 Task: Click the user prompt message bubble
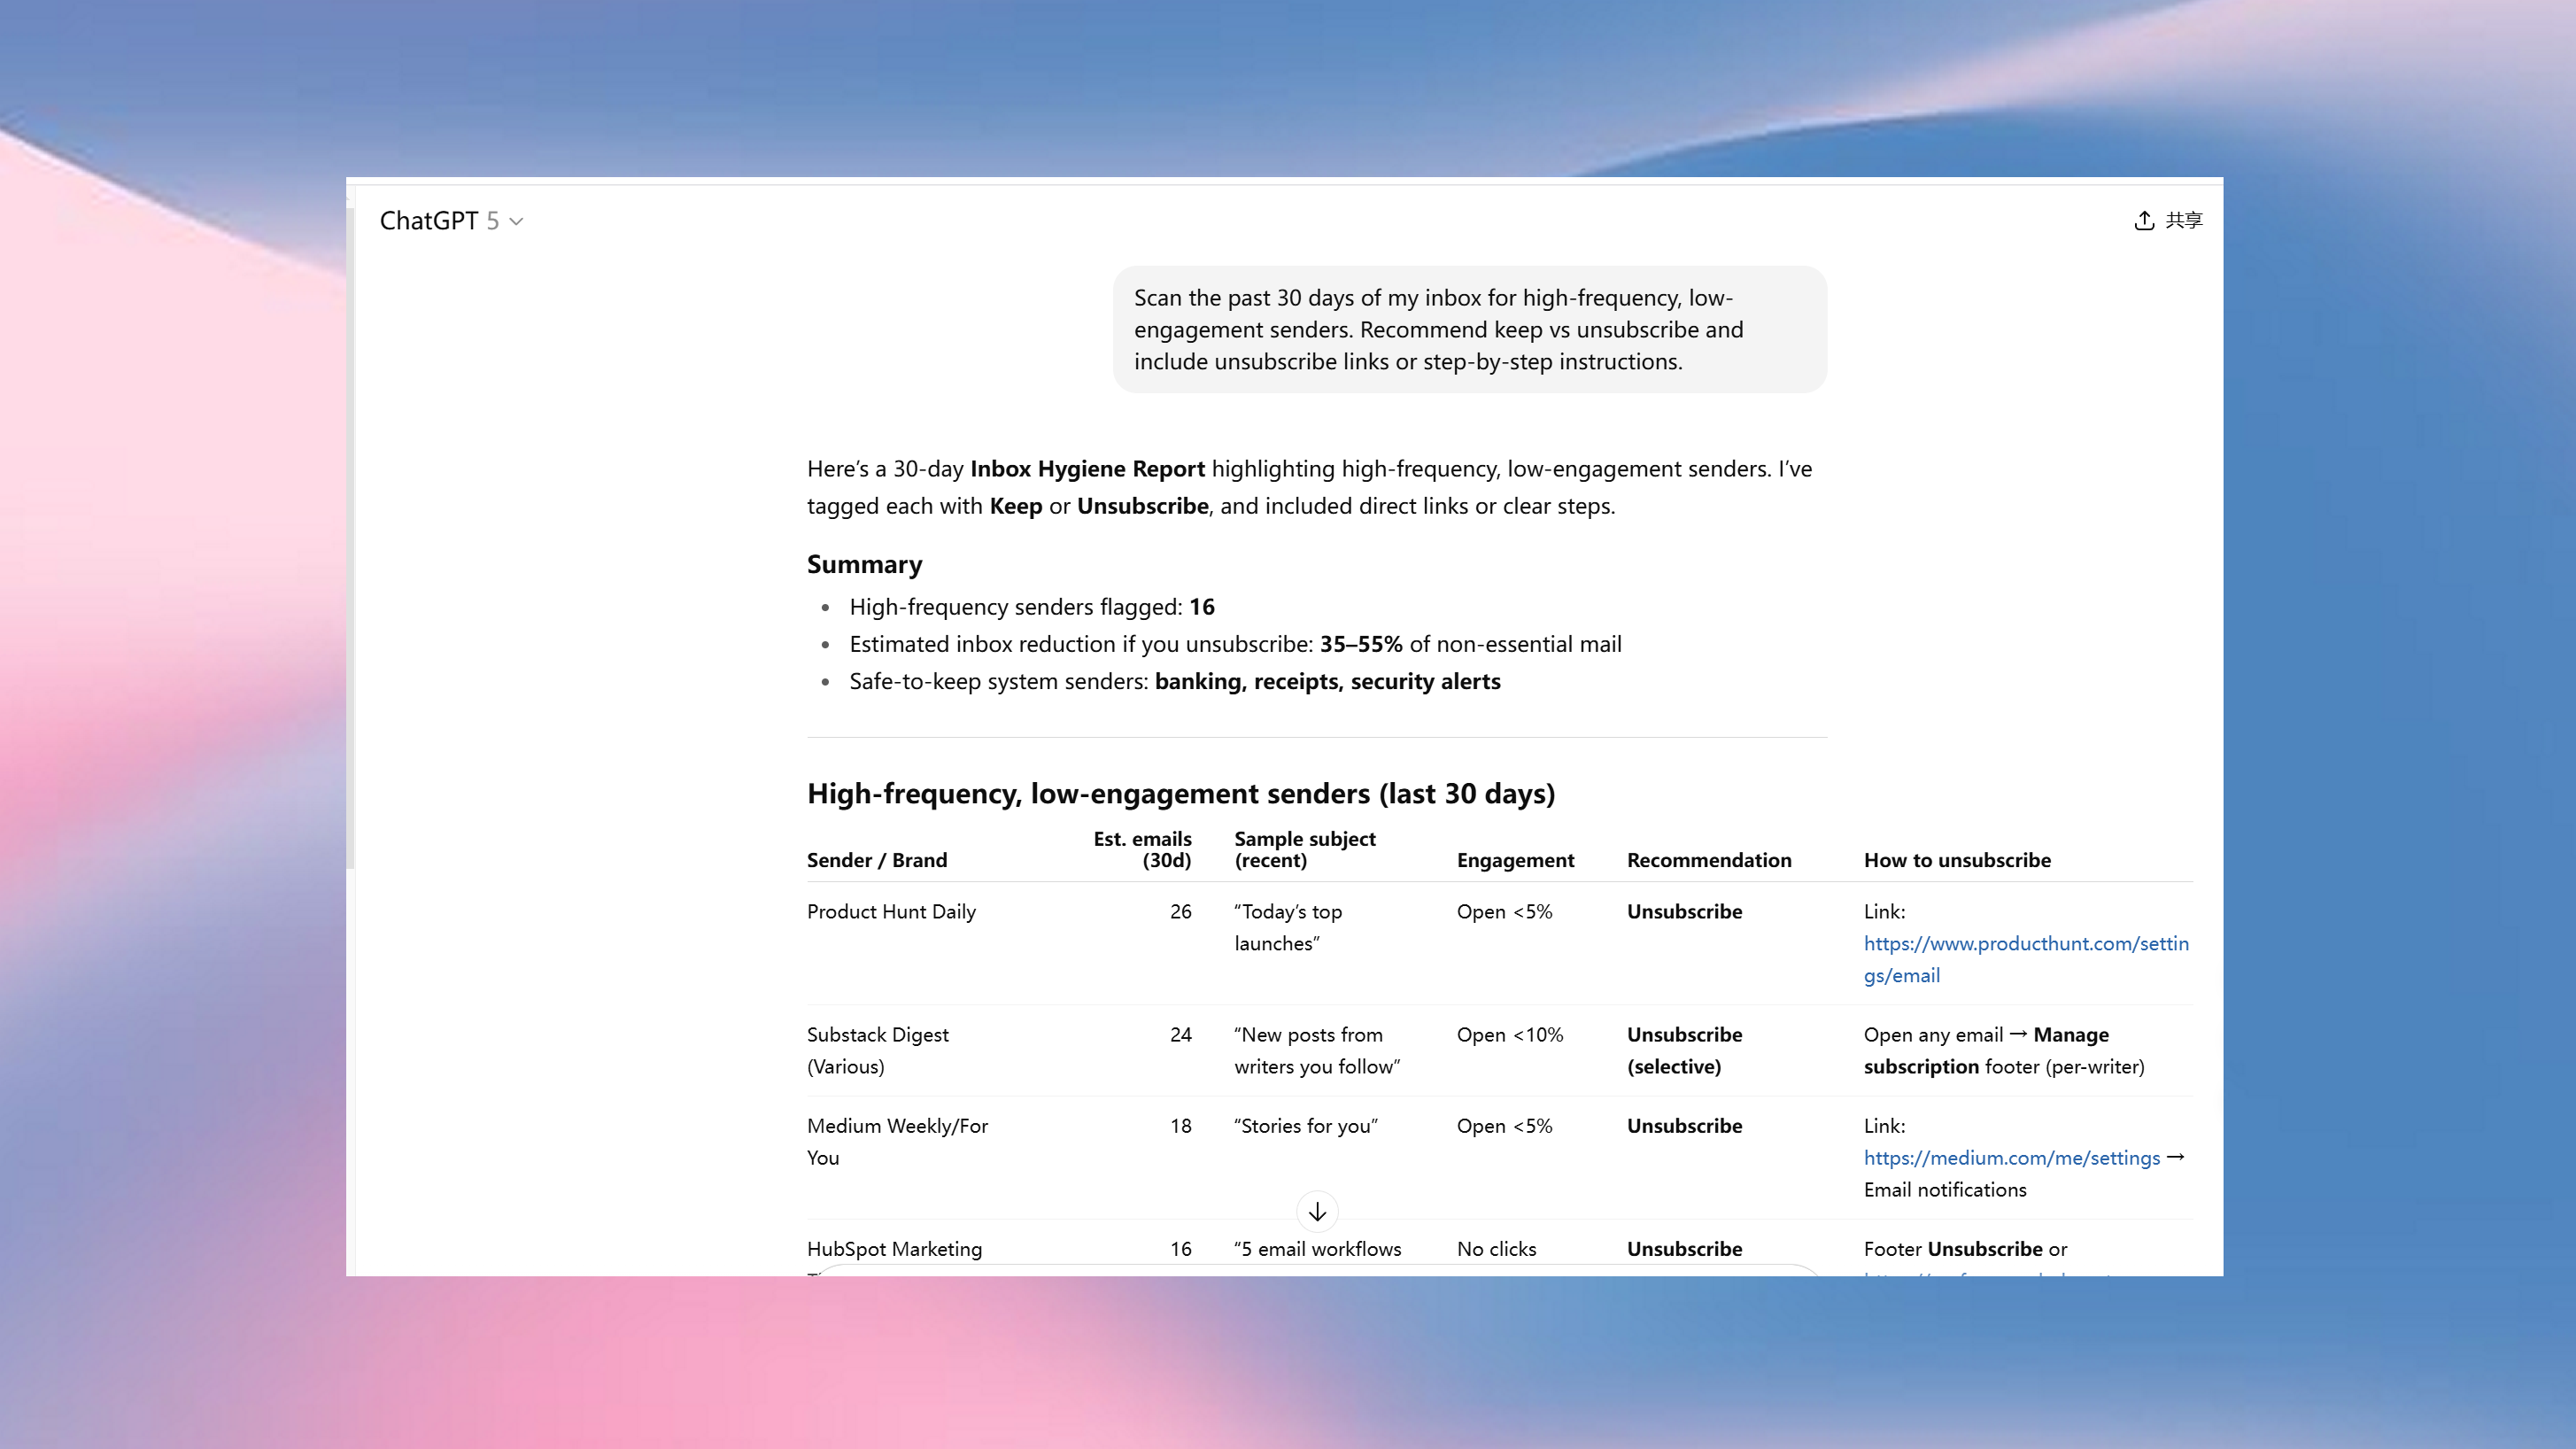(x=1469, y=329)
